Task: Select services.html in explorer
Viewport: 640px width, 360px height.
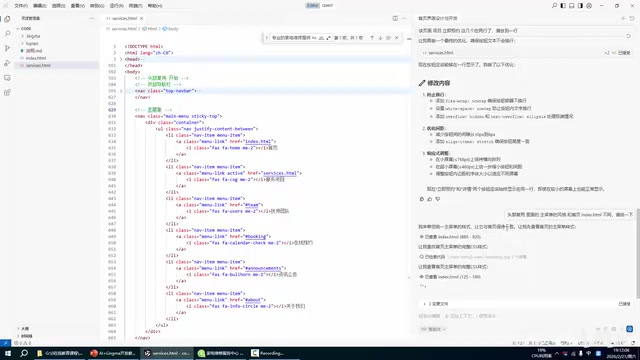Action: [38, 65]
